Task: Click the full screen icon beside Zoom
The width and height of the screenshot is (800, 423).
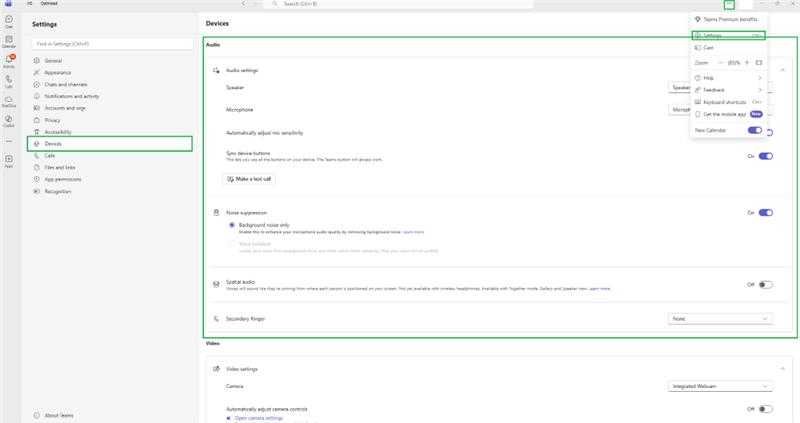Action: [759, 63]
